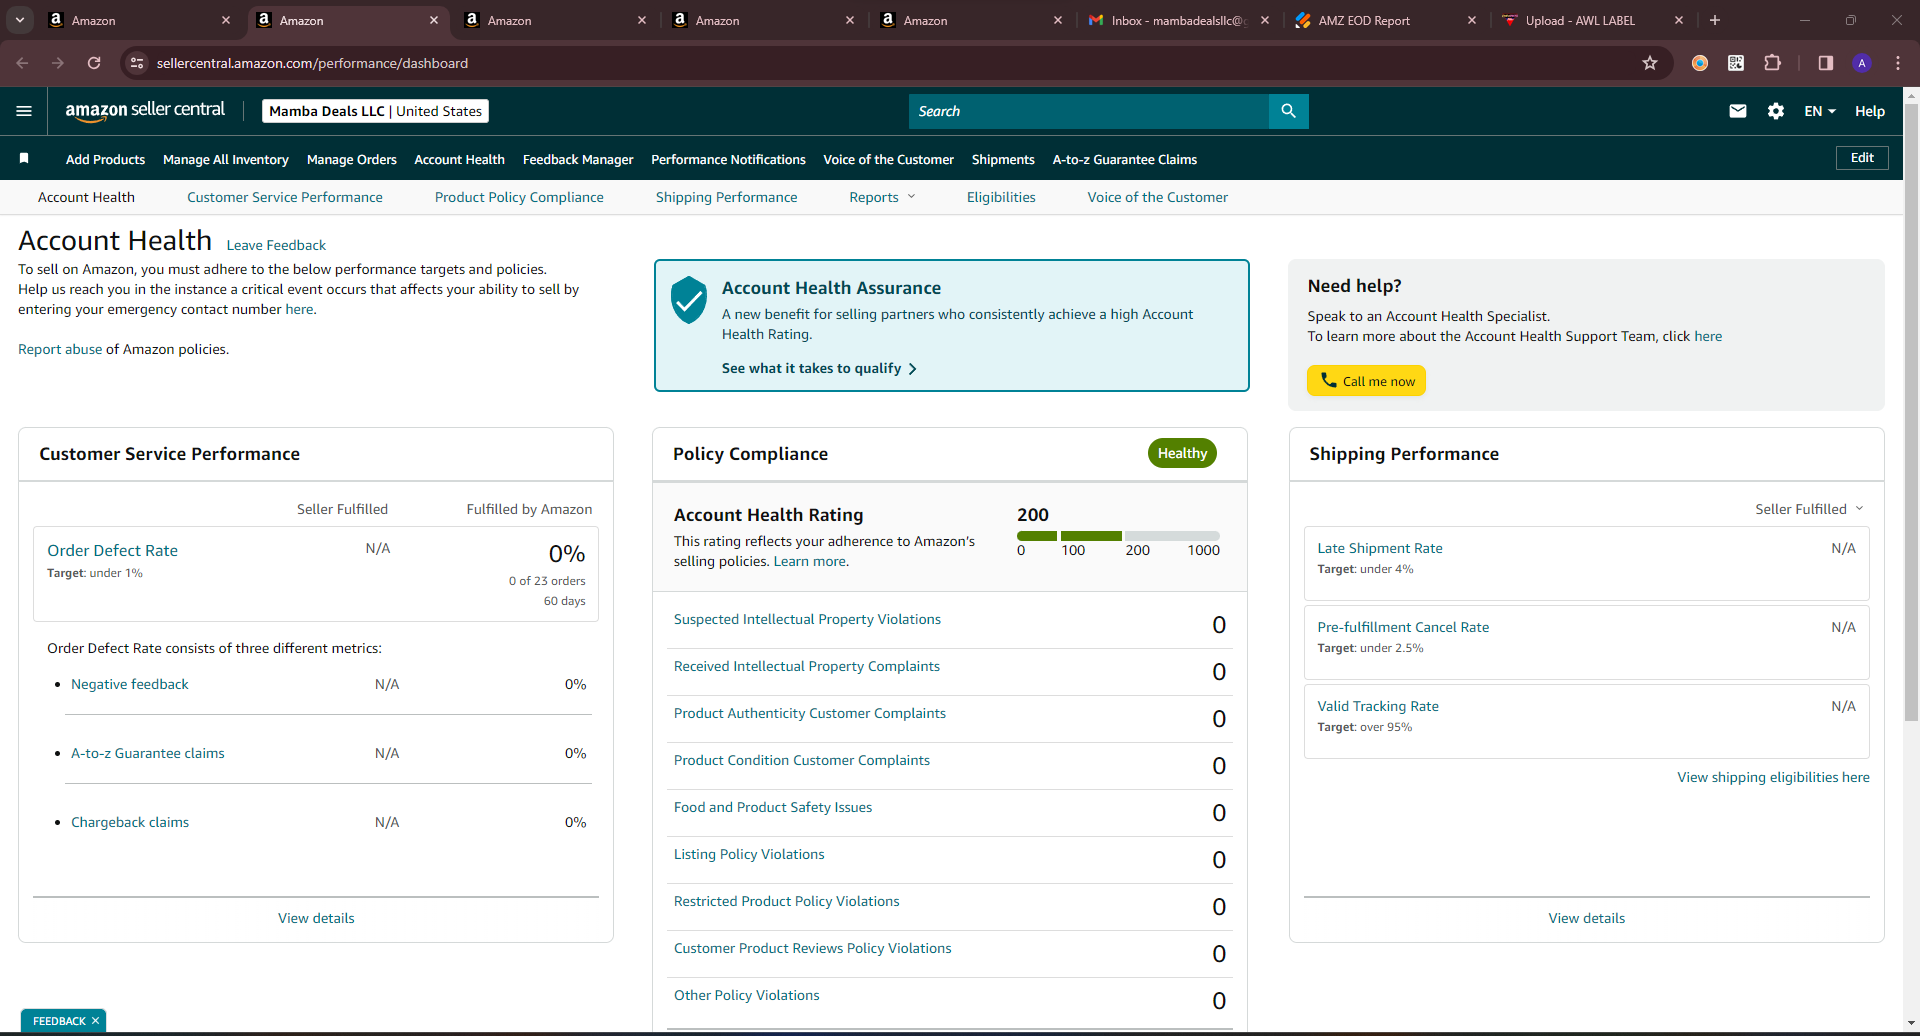This screenshot has width=1920, height=1036.
Task: Click the Account Health Assurance shield icon
Action: pos(689,300)
